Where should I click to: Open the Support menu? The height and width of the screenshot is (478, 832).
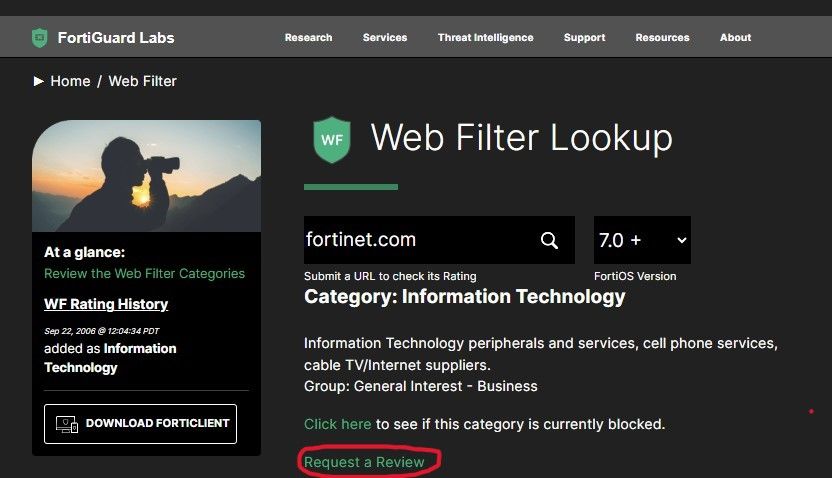(x=584, y=38)
